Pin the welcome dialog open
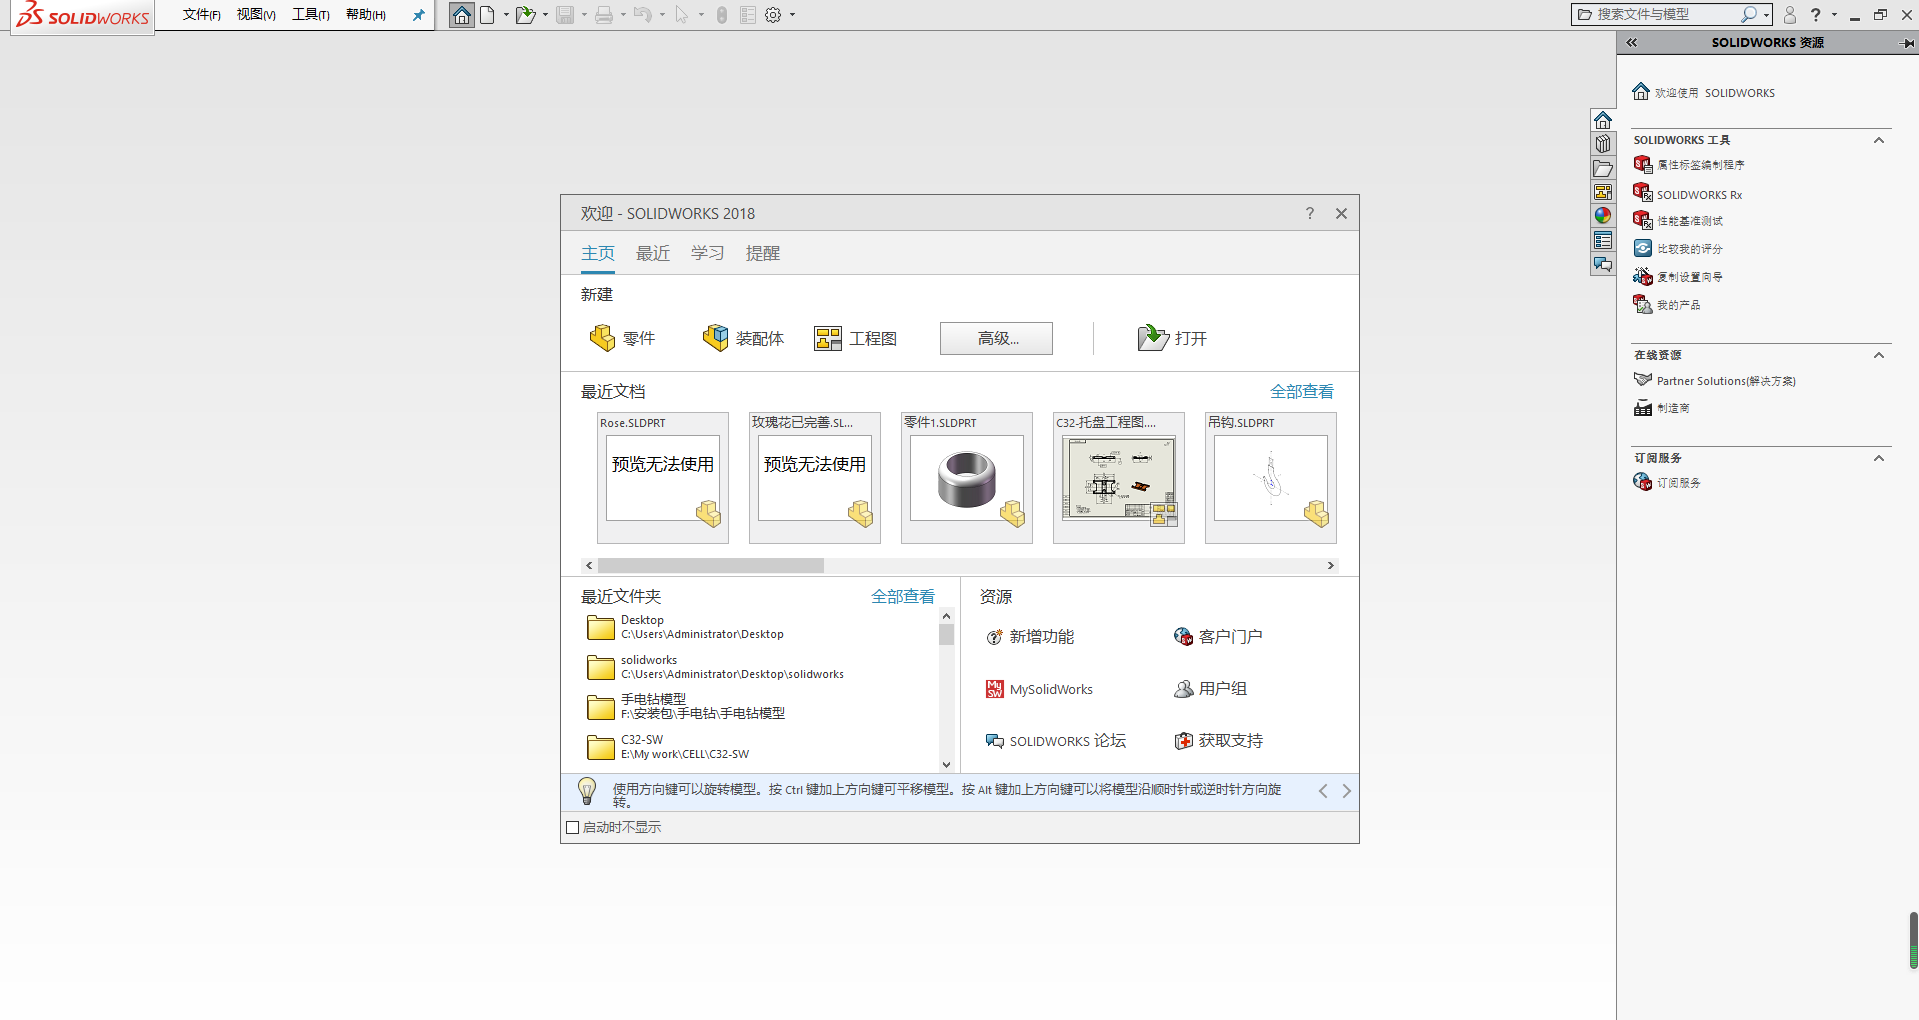The width and height of the screenshot is (1919, 1020). (419, 15)
